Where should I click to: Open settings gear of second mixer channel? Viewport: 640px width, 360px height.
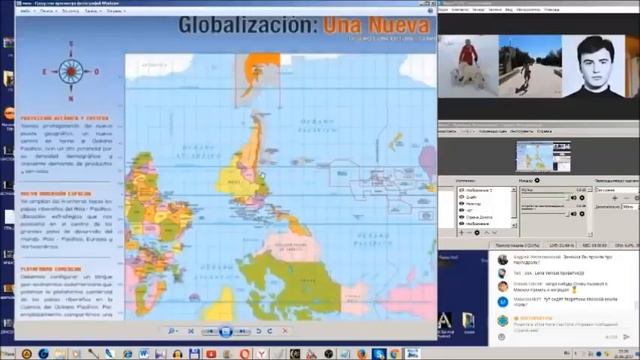(582, 213)
